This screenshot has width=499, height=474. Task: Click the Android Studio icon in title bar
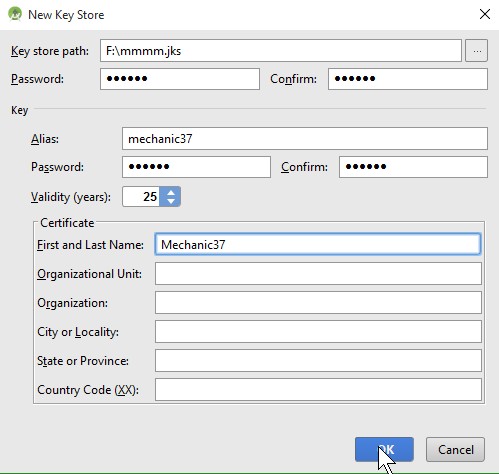coord(15,14)
